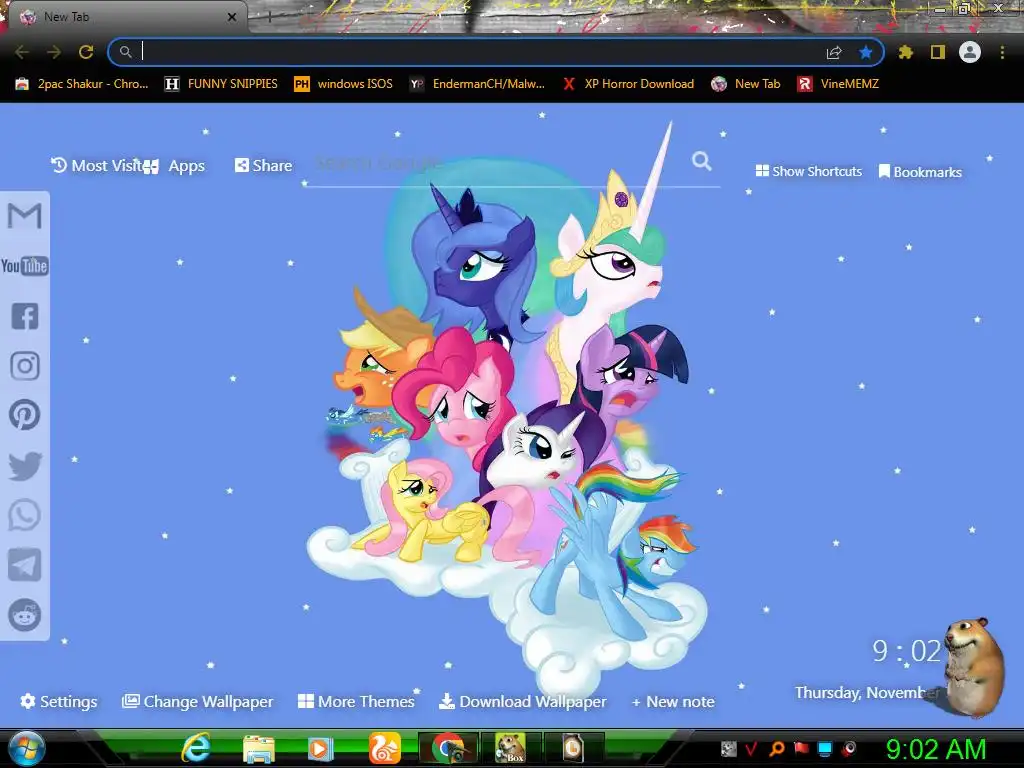Open Windows Explorer folder on taskbar

click(259, 748)
